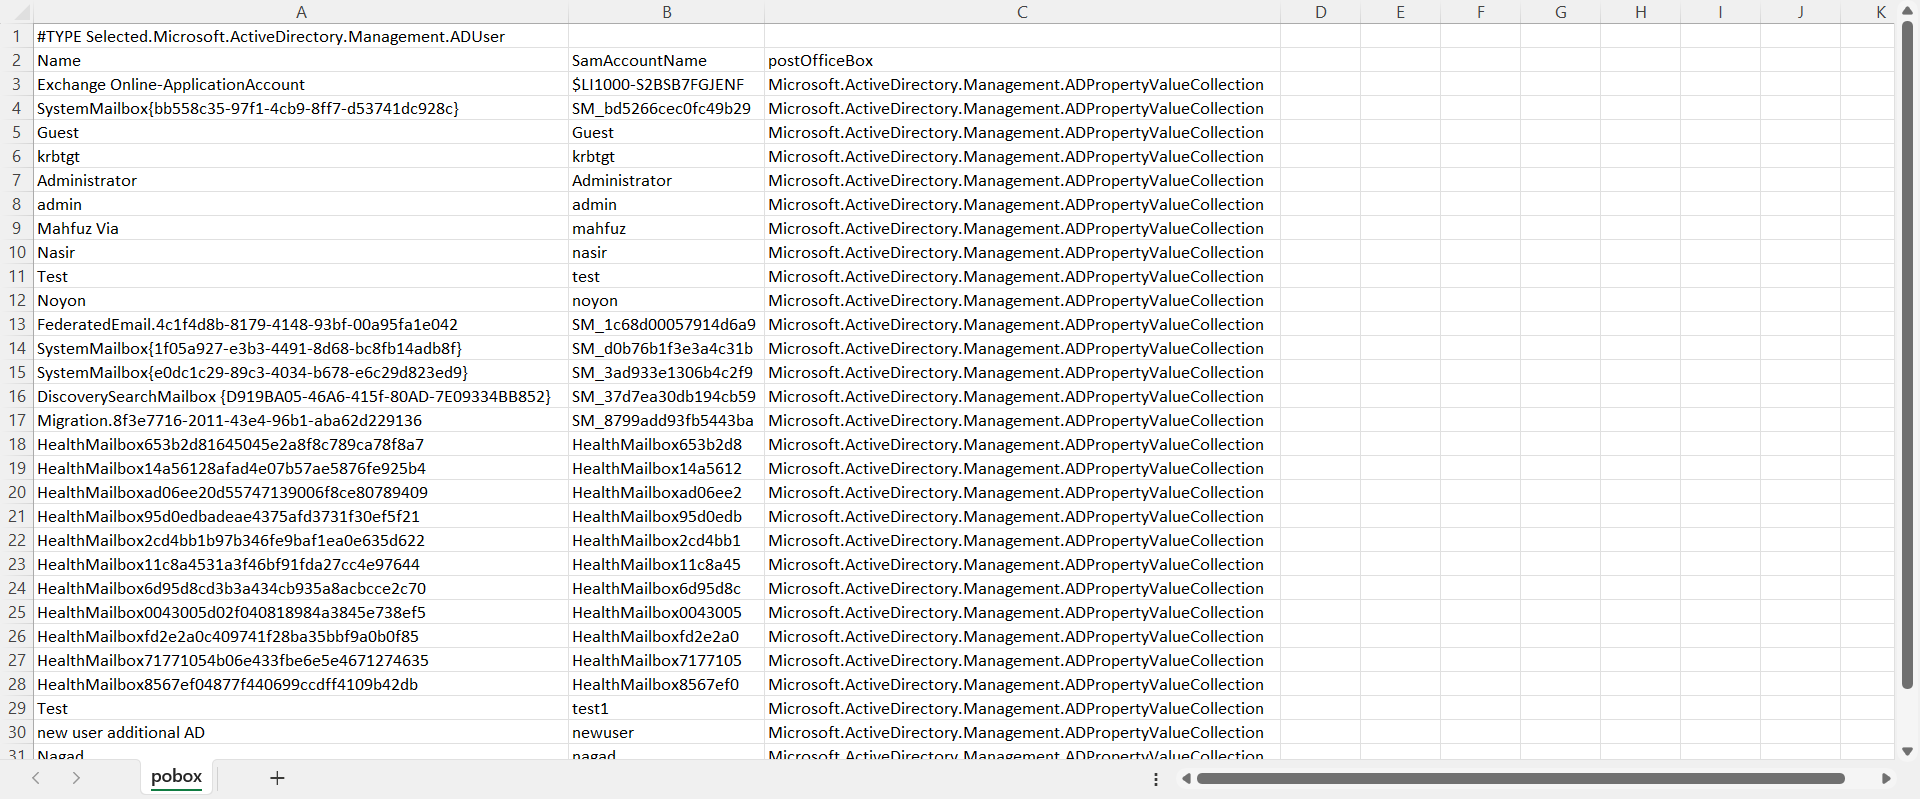Select HealthMailbox0043005 account cell

666,612
